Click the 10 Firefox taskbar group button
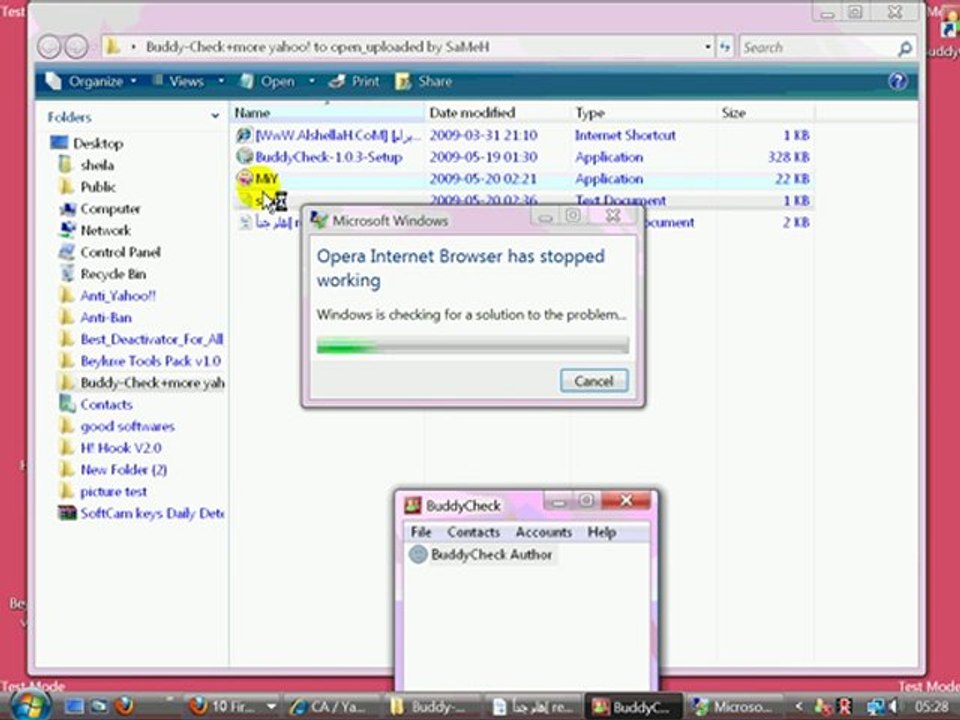960x720 pixels. tap(231, 707)
